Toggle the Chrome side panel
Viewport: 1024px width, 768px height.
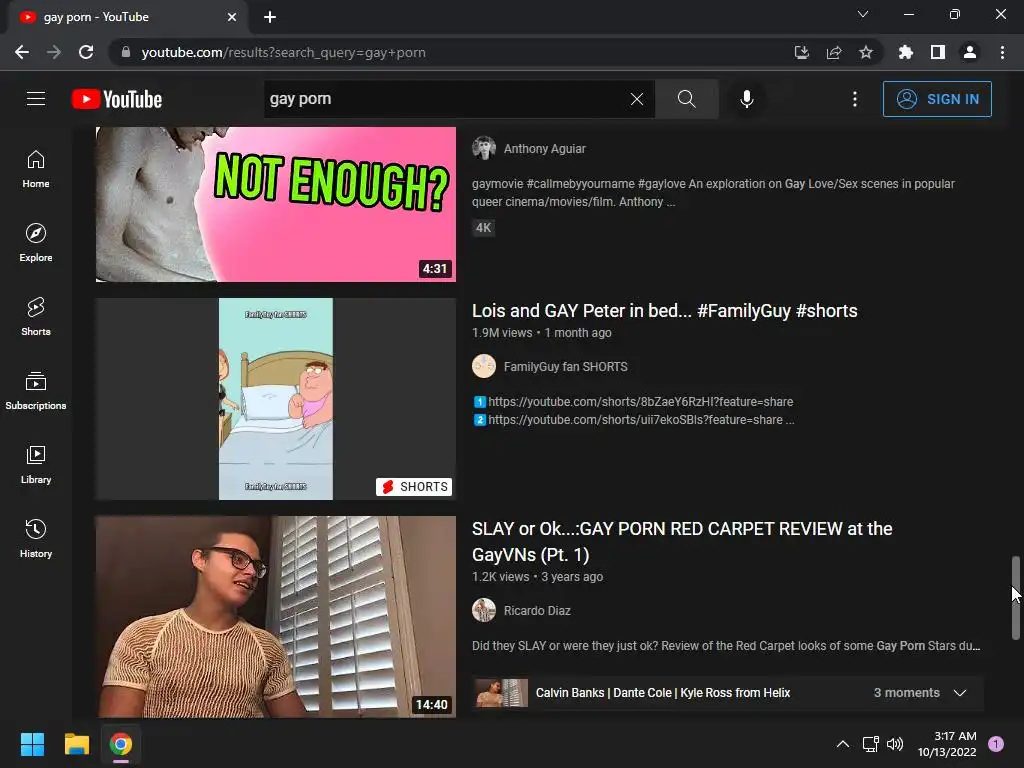tap(938, 52)
